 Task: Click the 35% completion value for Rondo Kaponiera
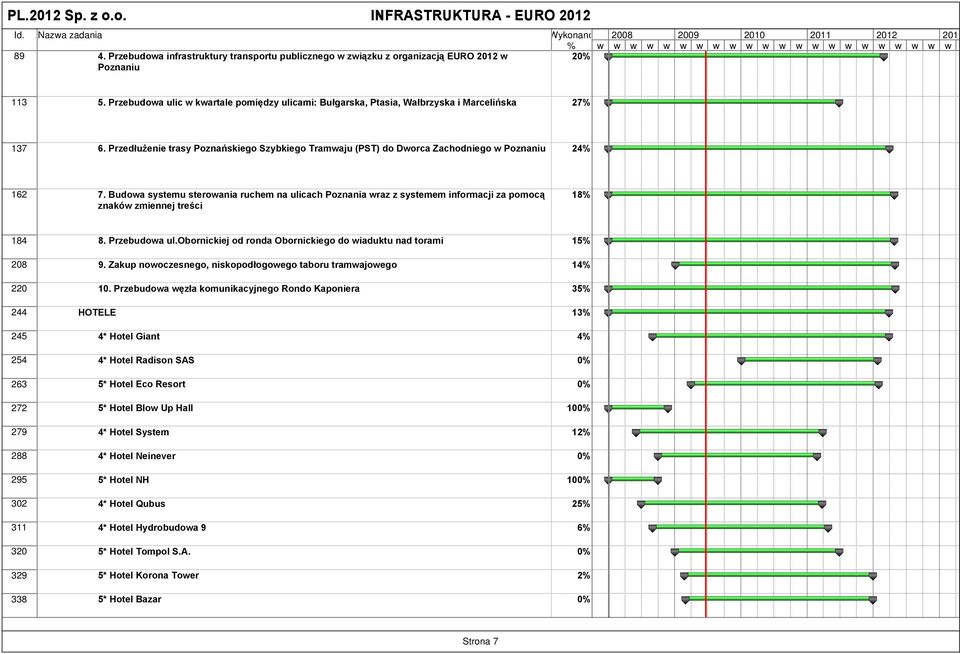(581, 288)
